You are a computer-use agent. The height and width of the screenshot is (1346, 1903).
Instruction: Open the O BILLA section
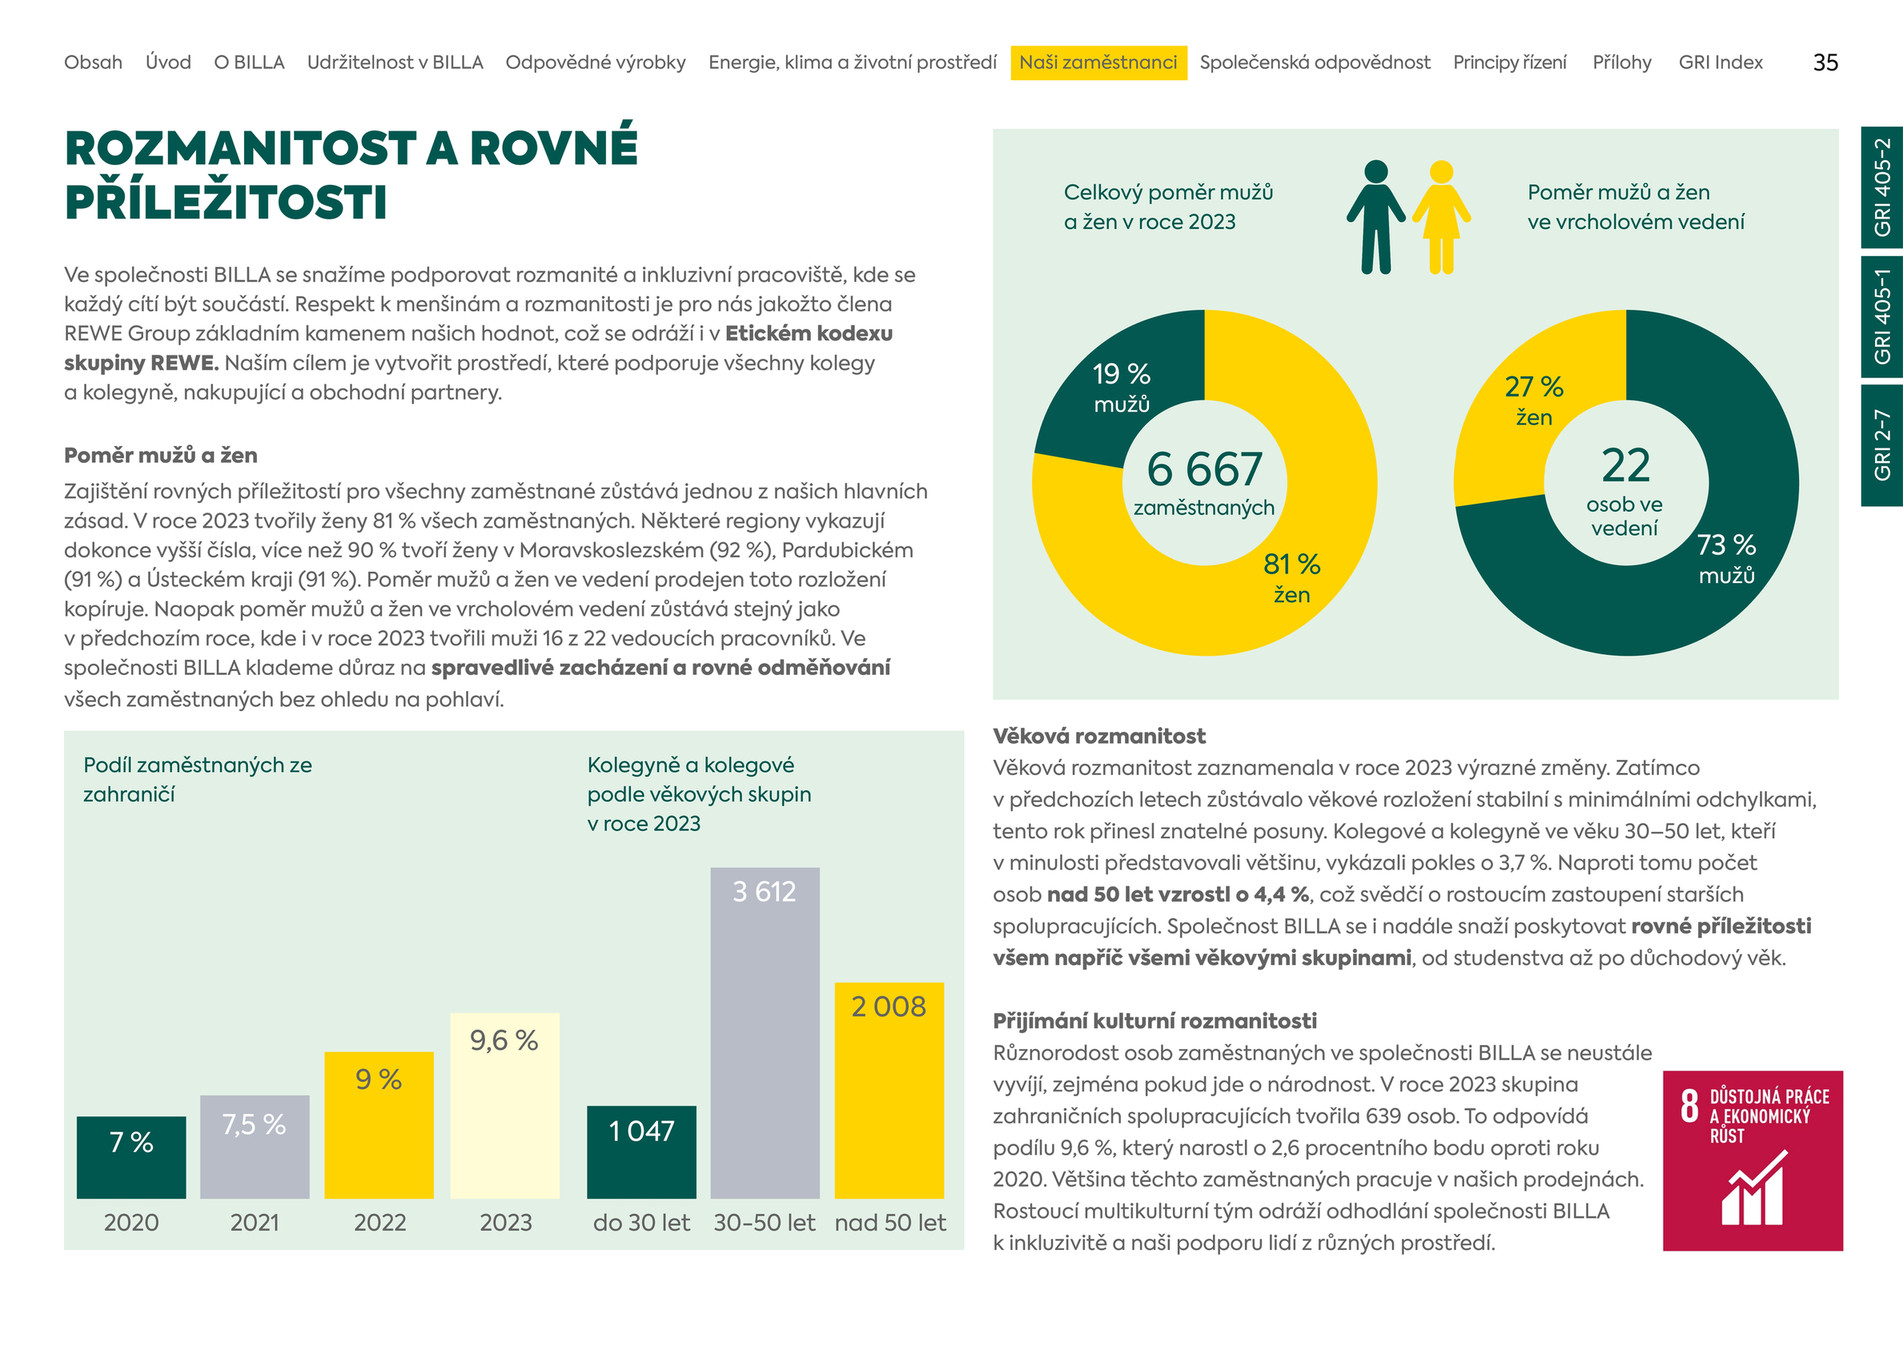tap(249, 62)
